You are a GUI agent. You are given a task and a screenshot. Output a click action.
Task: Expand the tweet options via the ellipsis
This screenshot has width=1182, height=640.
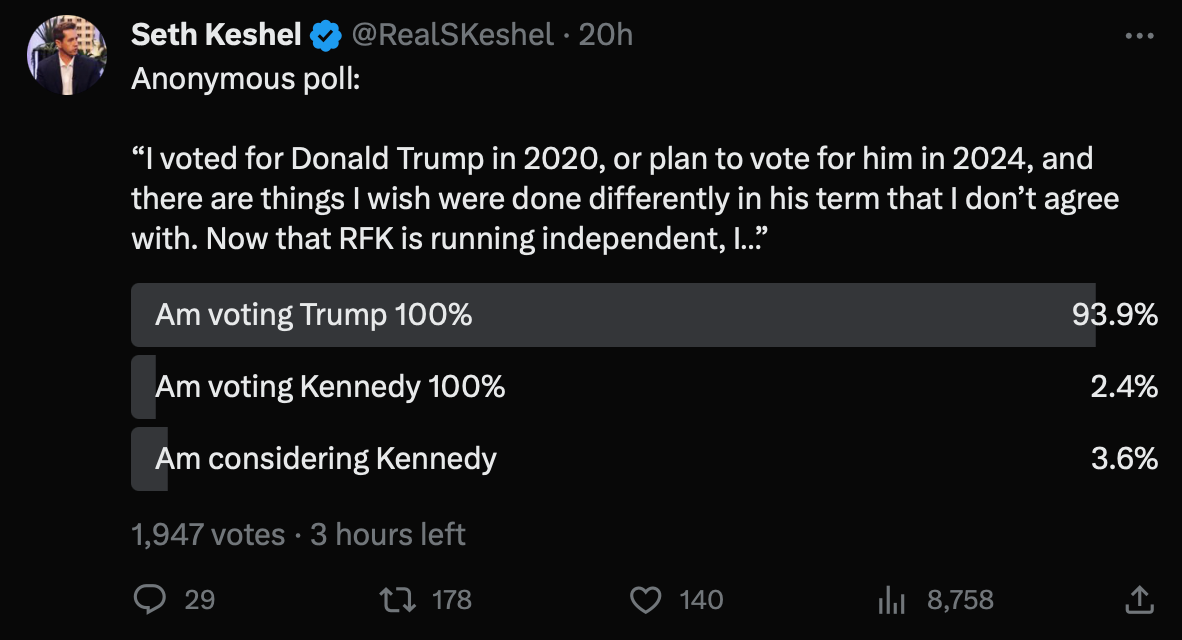pos(1138,33)
